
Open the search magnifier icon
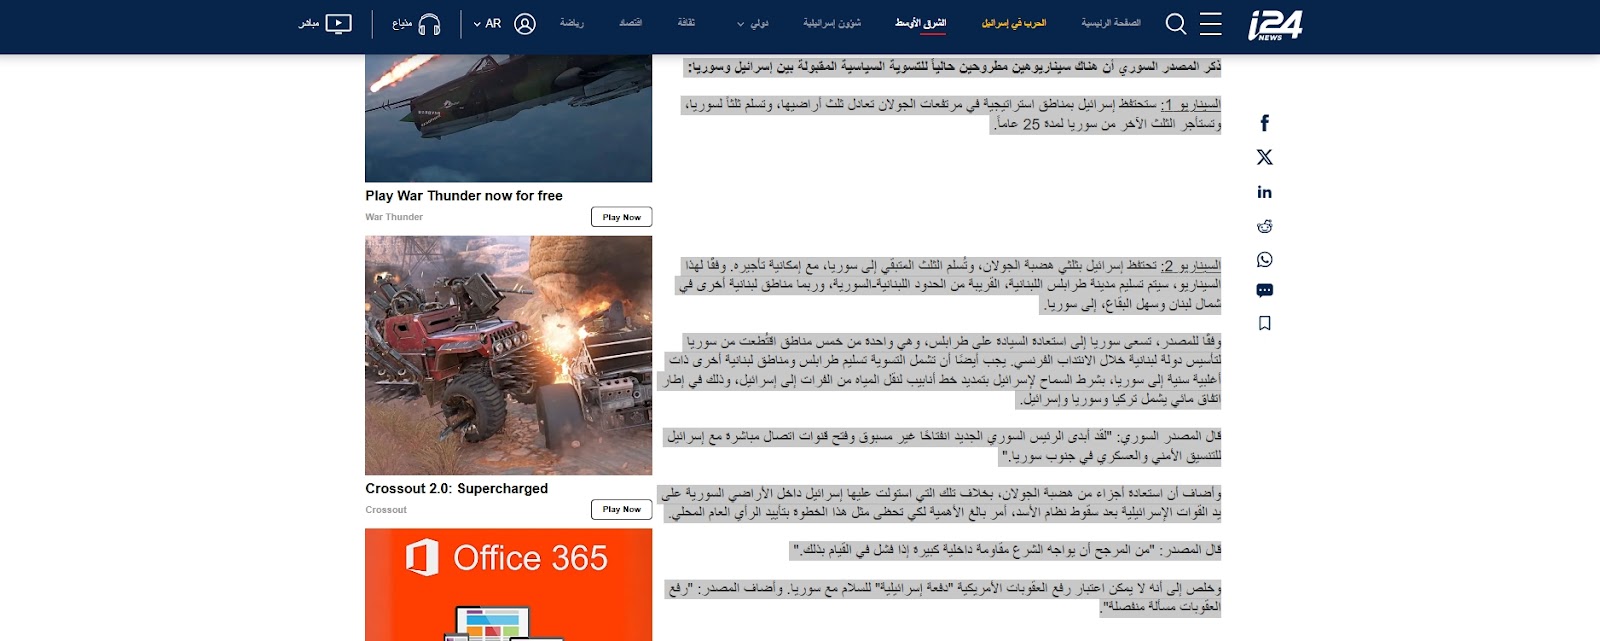(x=1176, y=24)
